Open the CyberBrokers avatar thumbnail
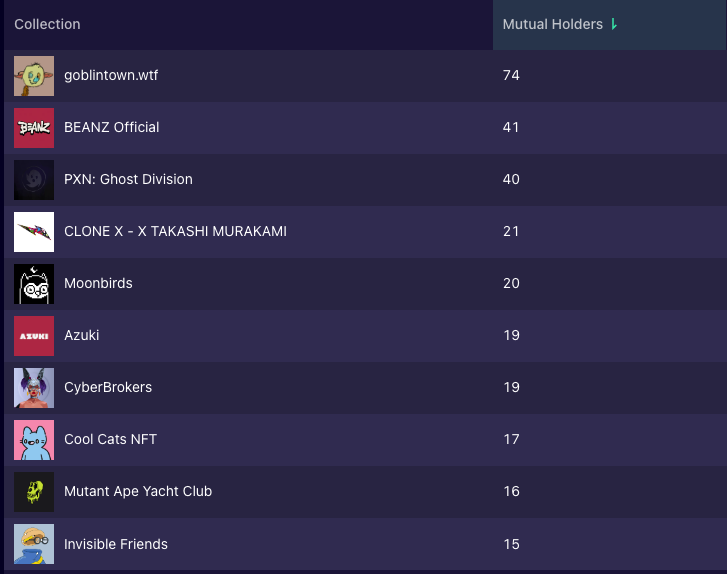 pos(34,388)
